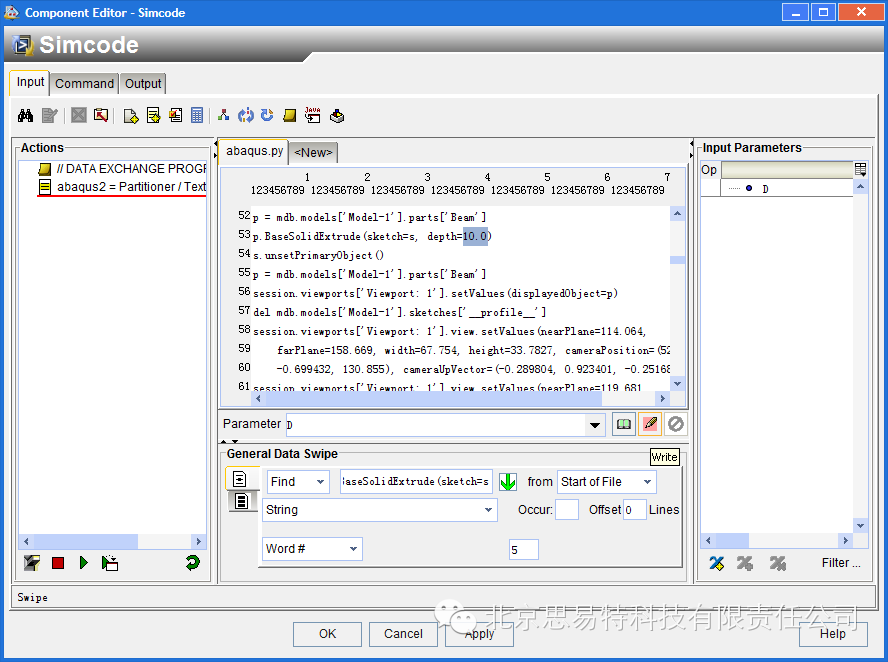Open the String type dropdown
This screenshot has height=662, width=888.
click(380, 510)
